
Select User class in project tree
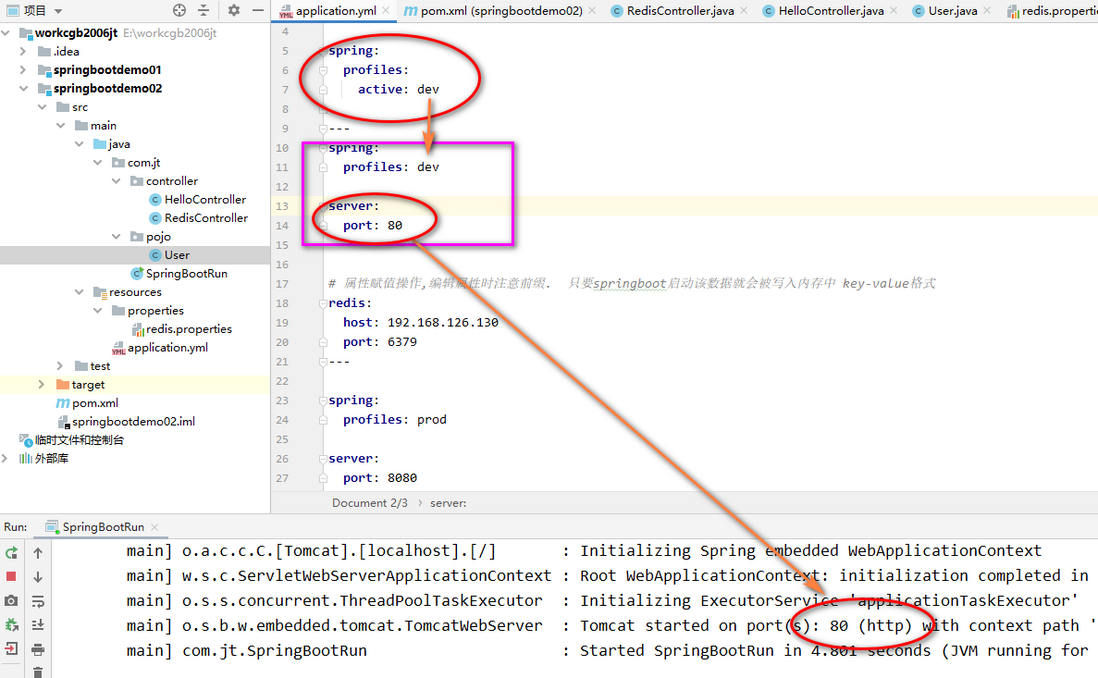tap(176, 255)
